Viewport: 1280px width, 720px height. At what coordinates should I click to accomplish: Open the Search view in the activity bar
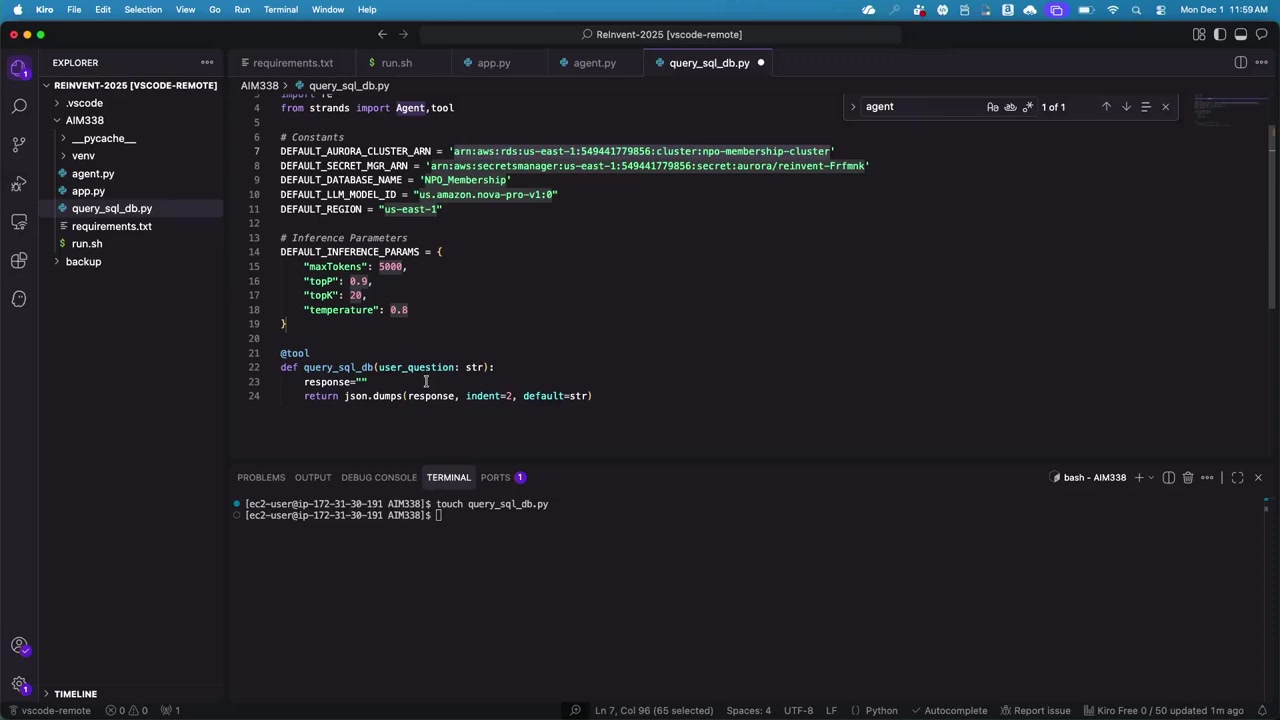(x=19, y=104)
